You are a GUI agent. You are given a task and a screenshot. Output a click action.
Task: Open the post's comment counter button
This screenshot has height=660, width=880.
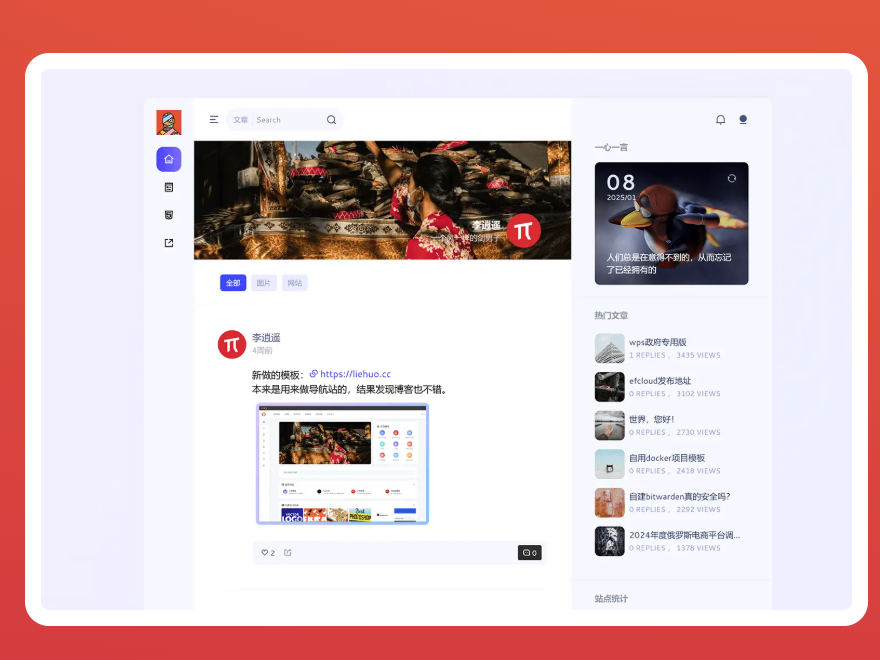[529, 553]
